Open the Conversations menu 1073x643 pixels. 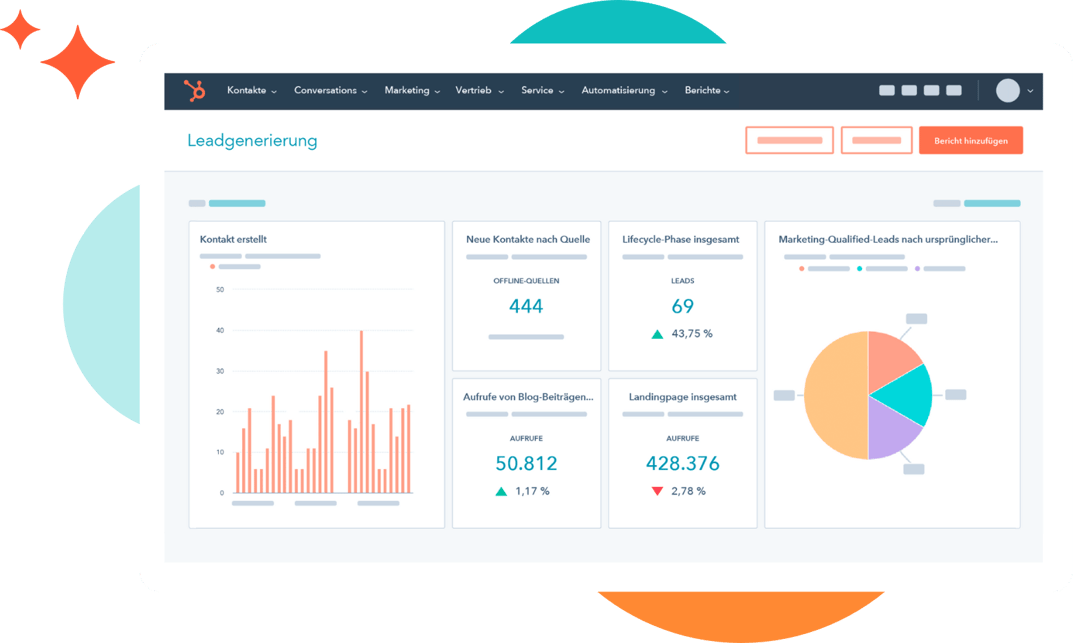tap(330, 91)
